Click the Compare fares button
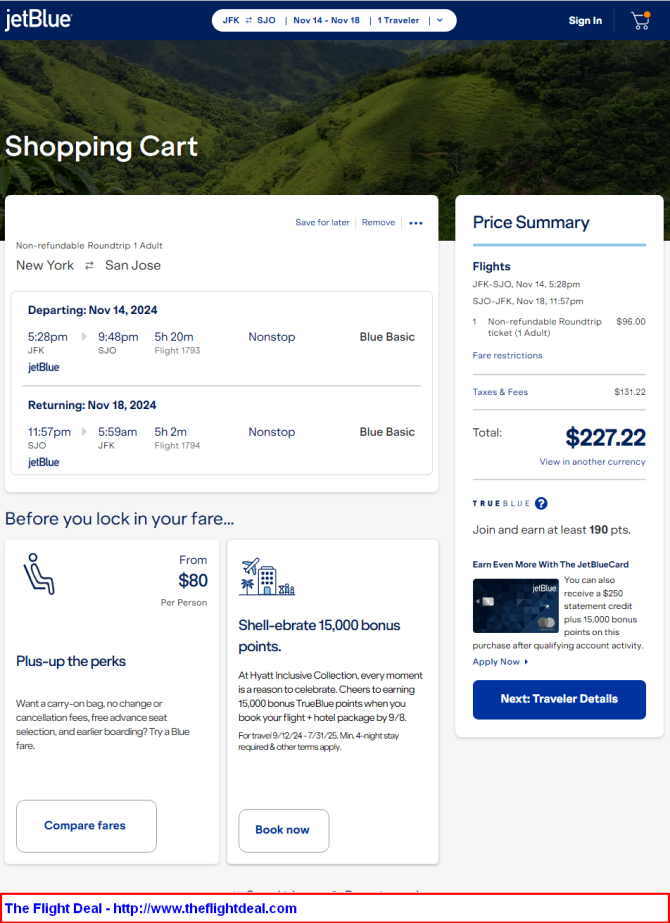 pyautogui.click(x=86, y=826)
